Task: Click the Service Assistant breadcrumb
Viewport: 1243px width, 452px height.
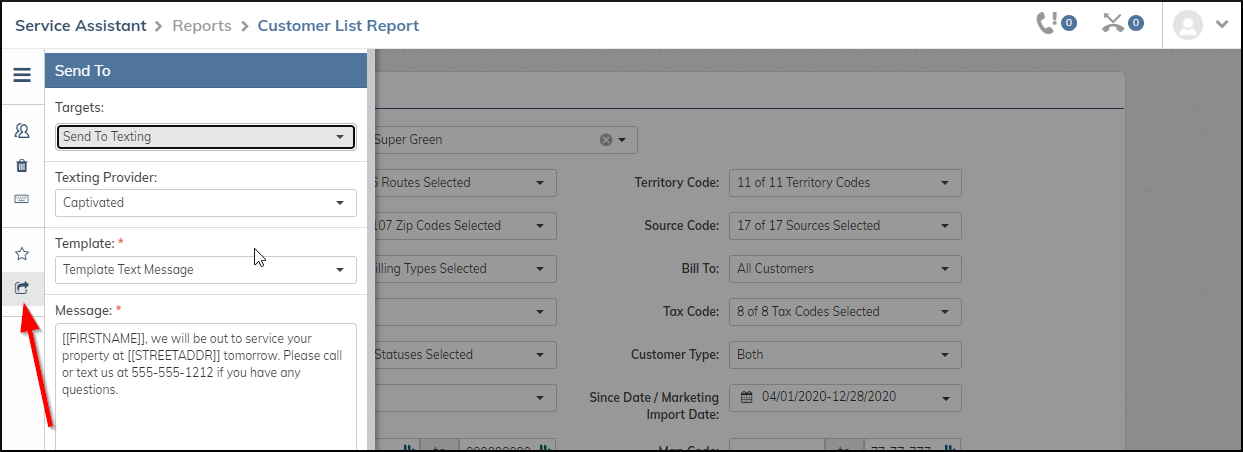Action: pyautogui.click(x=80, y=25)
